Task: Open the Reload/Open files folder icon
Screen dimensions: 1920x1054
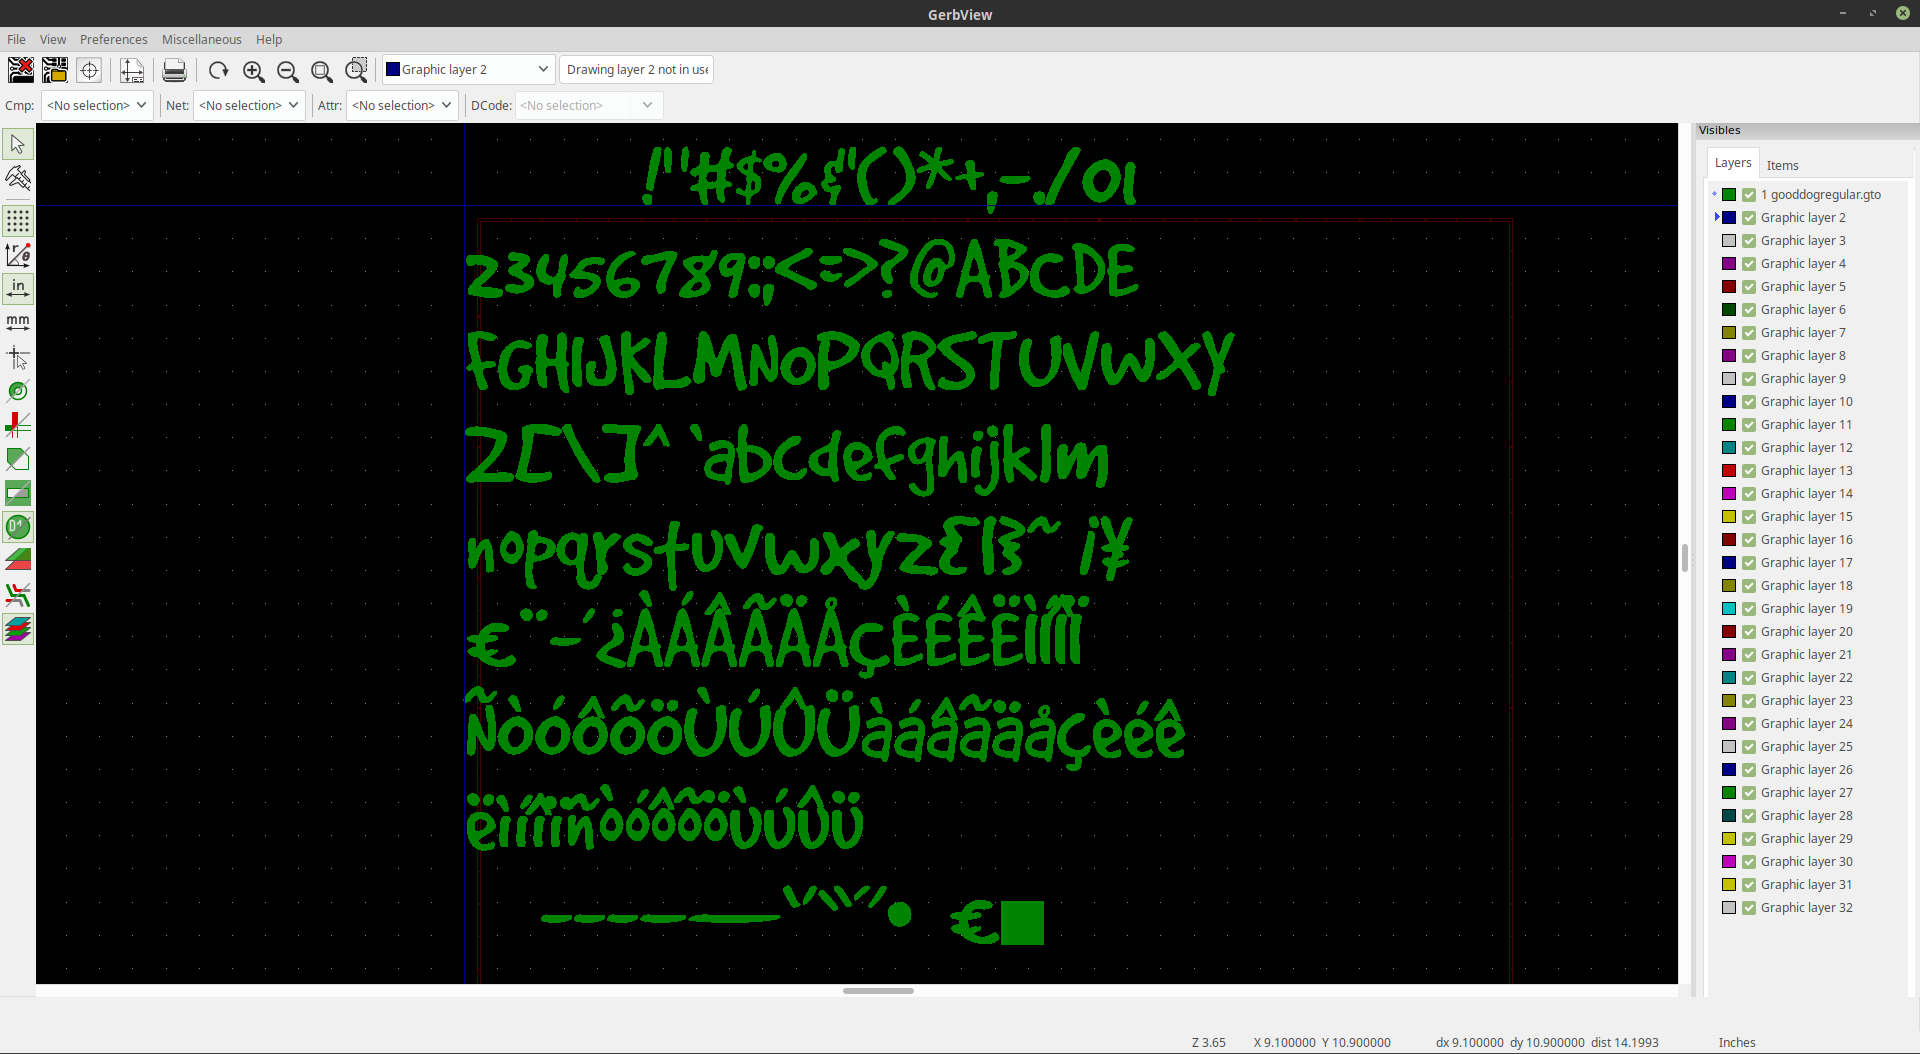Action: pyautogui.click(x=55, y=70)
